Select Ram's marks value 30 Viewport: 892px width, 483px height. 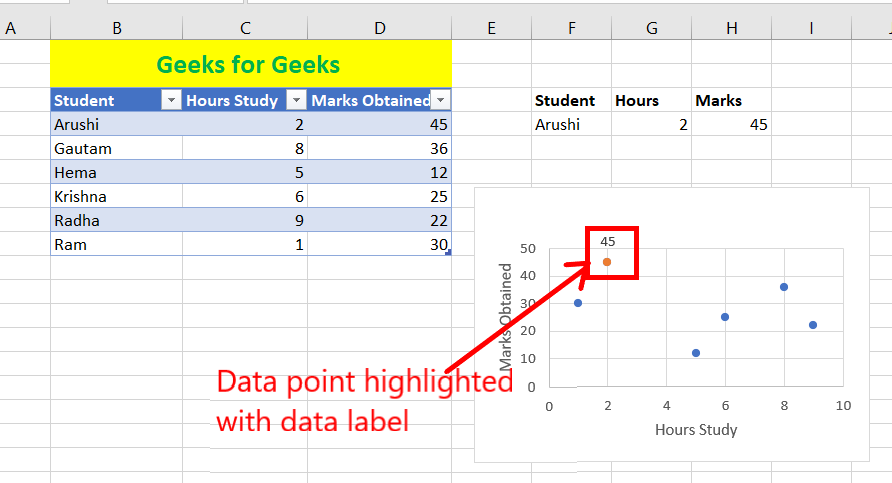(379, 245)
